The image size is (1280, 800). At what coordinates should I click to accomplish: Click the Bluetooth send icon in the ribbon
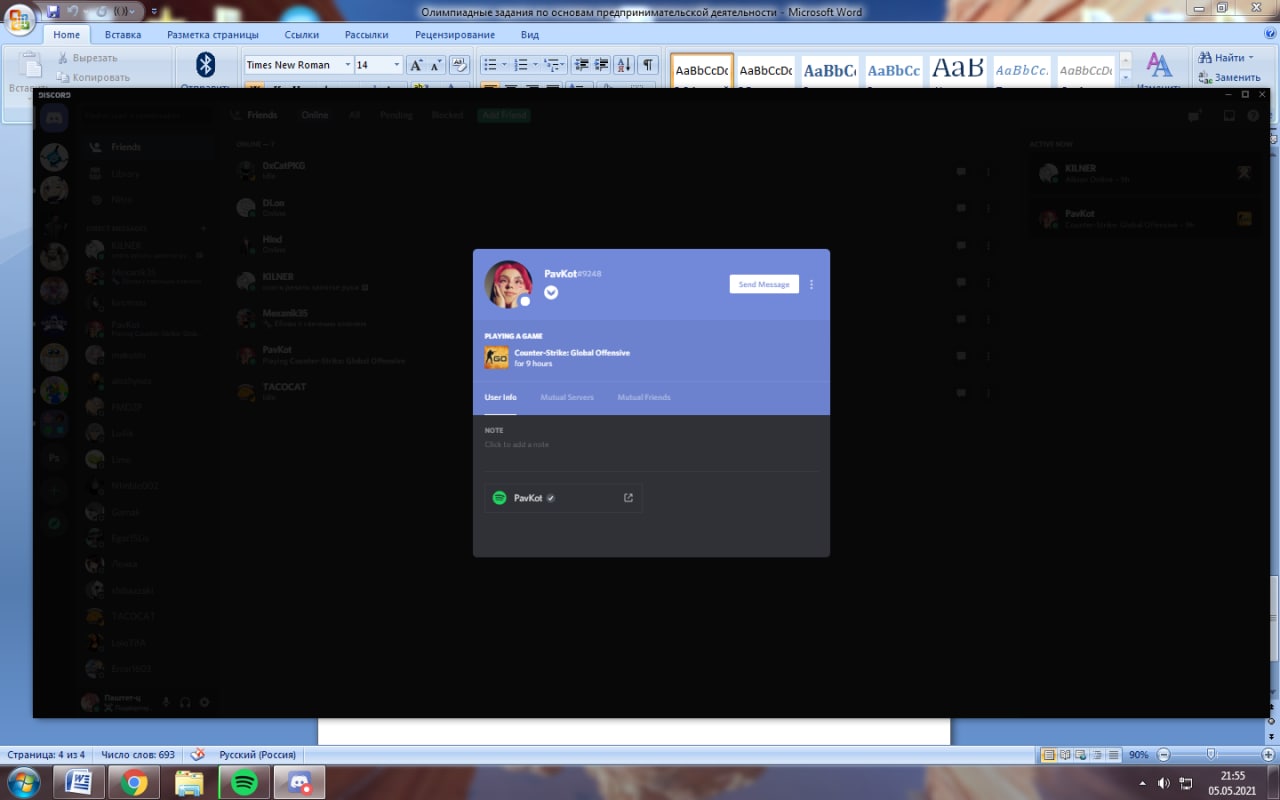pos(205,65)
